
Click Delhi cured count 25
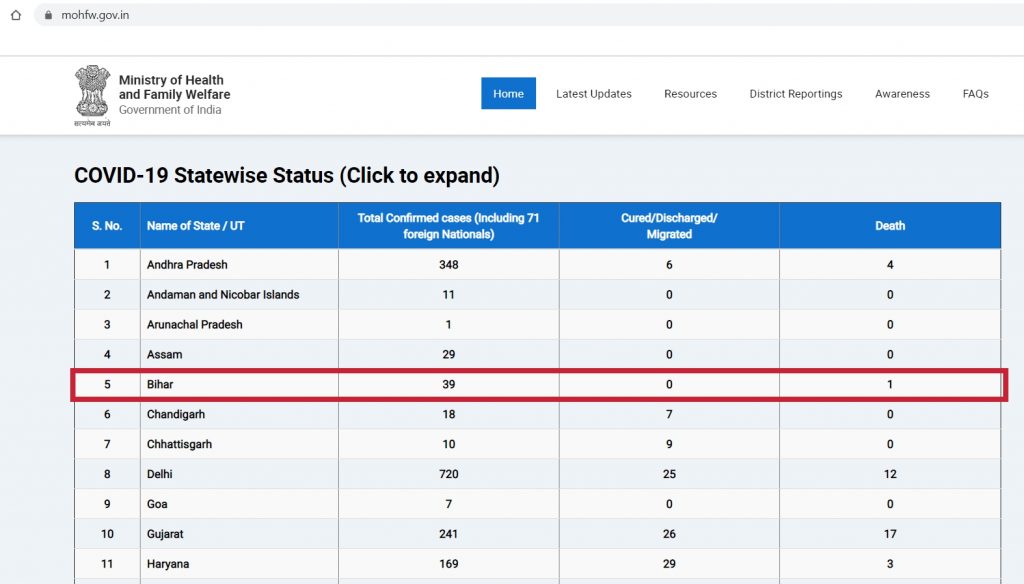[669, 474]
